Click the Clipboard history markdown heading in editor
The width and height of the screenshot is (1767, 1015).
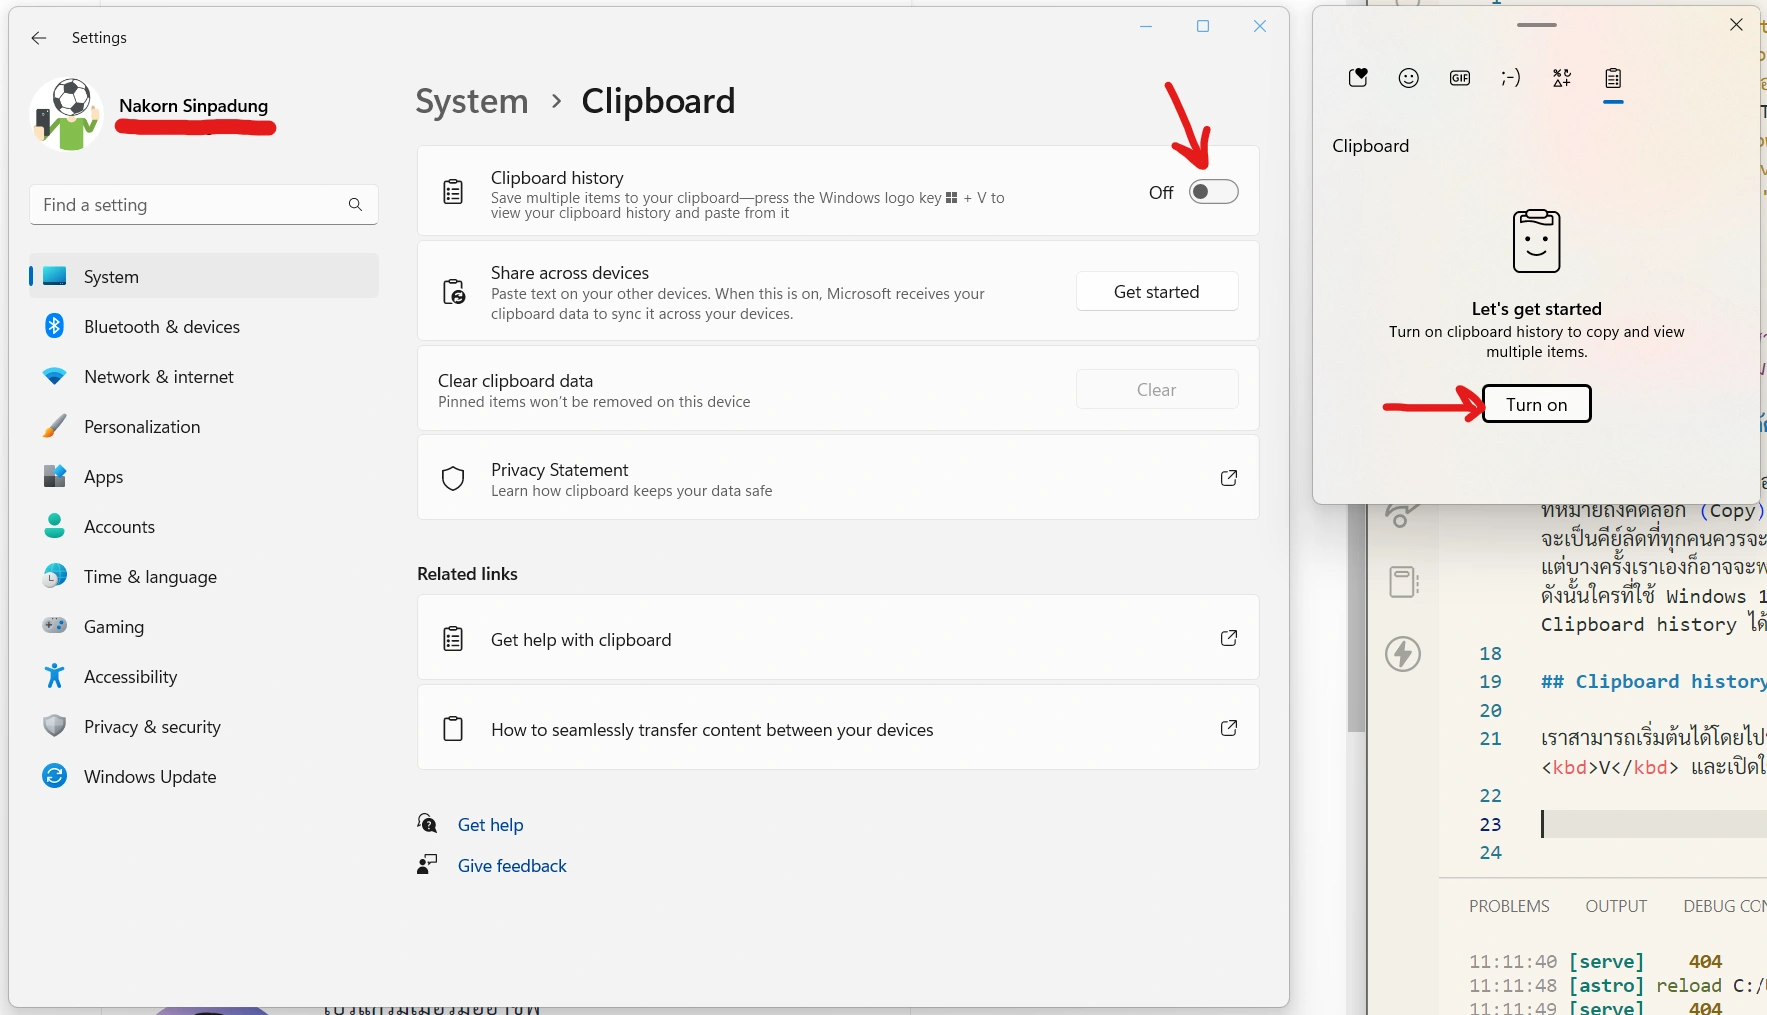pyautogui.click(x=1654, y=682)
